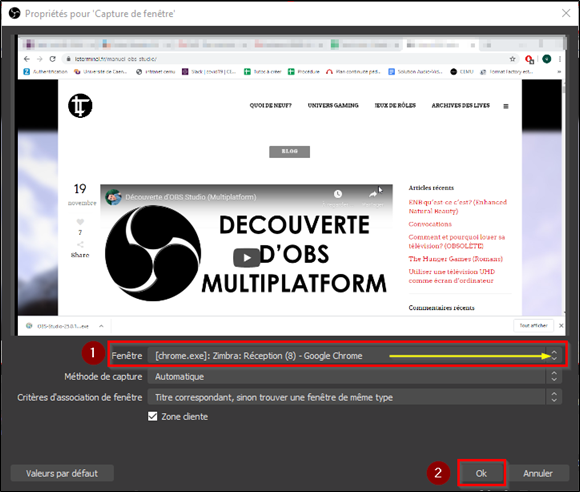Click the watch later clock icon on the video
This screenshot has height=492, width=580.
338,194
